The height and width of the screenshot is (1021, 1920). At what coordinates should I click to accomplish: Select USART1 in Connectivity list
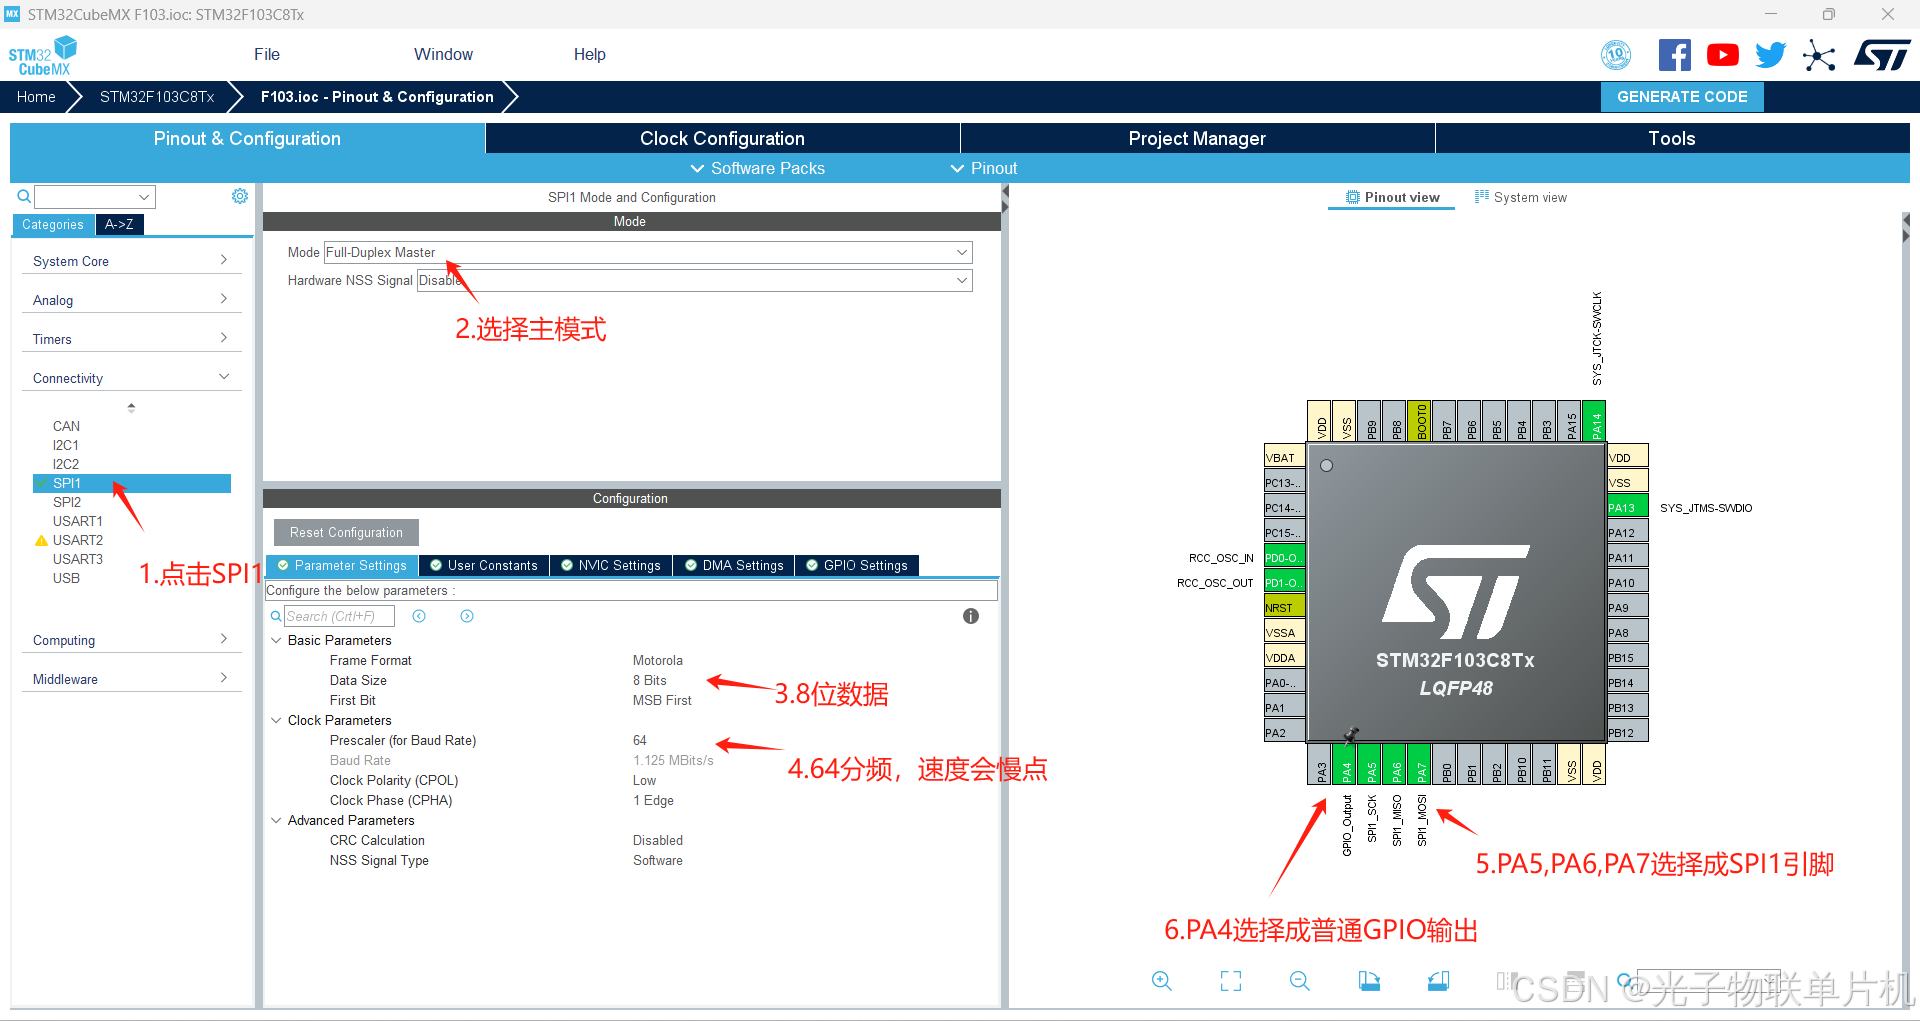pos(78,521)
